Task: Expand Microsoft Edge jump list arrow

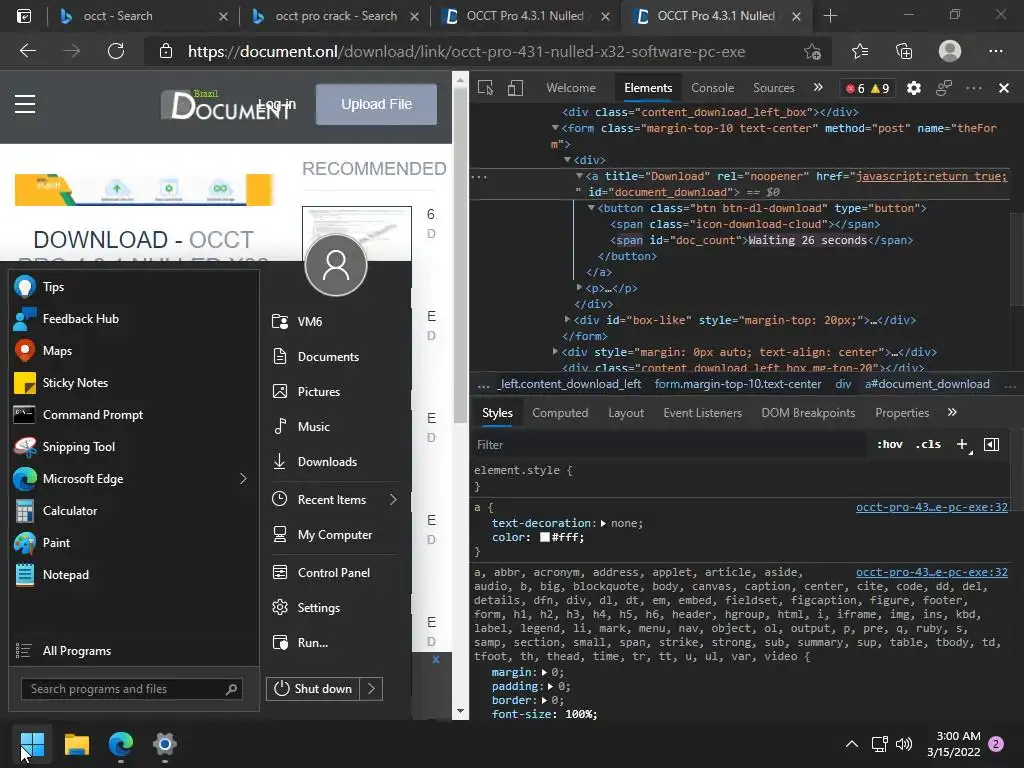Action: 243,479
